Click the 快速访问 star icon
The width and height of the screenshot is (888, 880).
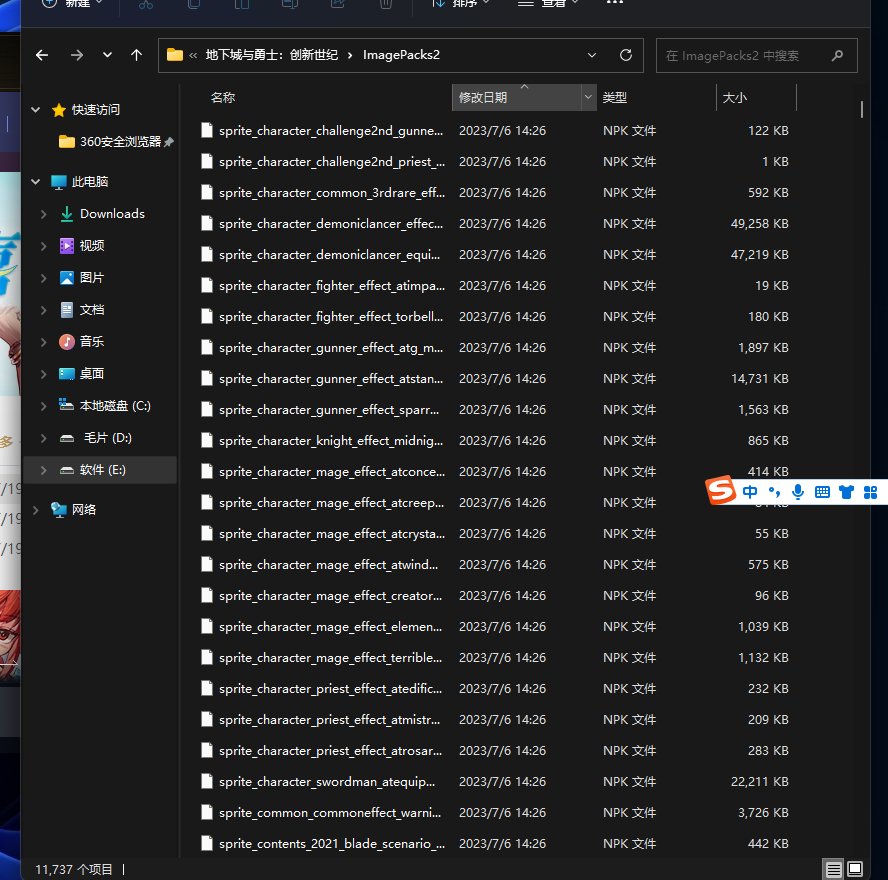[x=59, y=109]
